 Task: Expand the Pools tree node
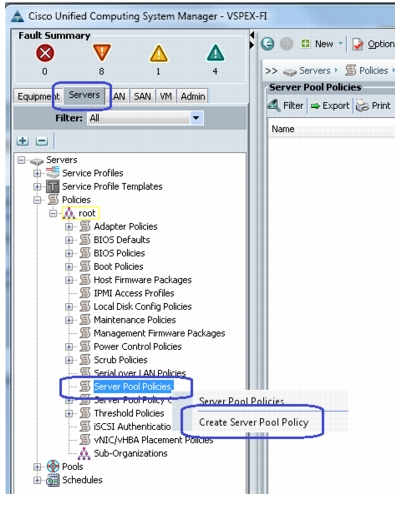click(x=37, y=467)
